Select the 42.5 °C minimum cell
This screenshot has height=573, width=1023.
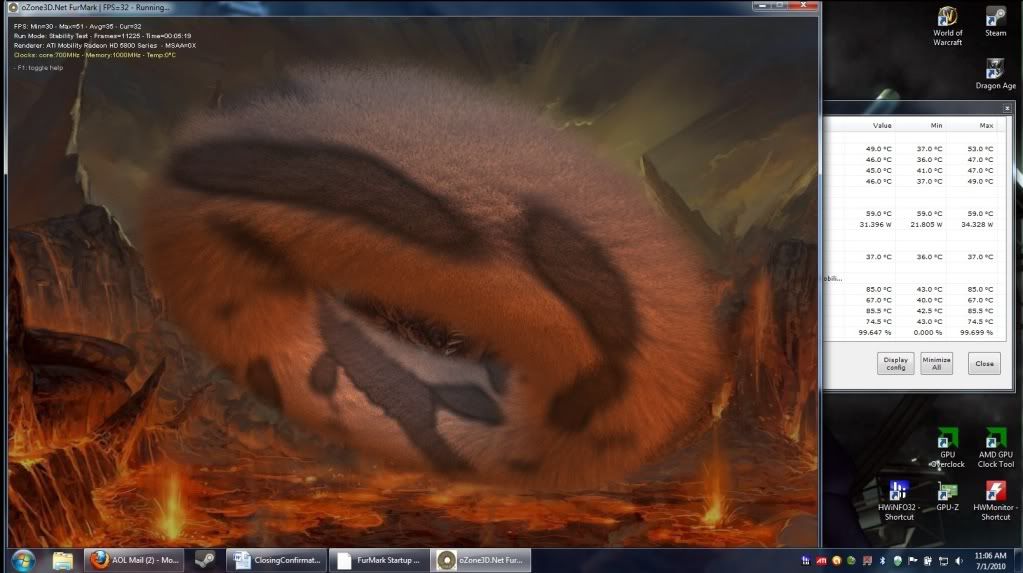click(x=930, y=311)
